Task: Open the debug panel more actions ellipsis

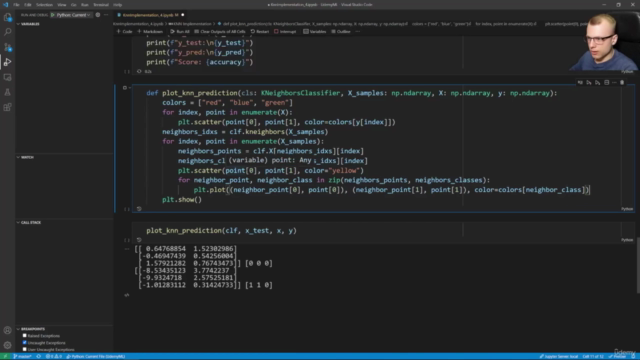Action: pyautogui.click(x=106, y=15)
